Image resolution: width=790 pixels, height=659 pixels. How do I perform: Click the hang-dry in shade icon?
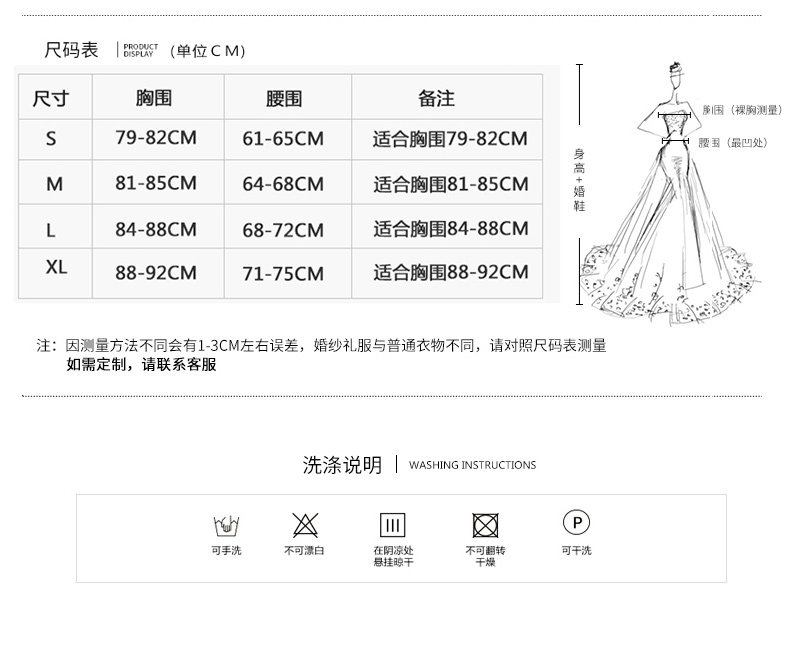click(392, 525)
